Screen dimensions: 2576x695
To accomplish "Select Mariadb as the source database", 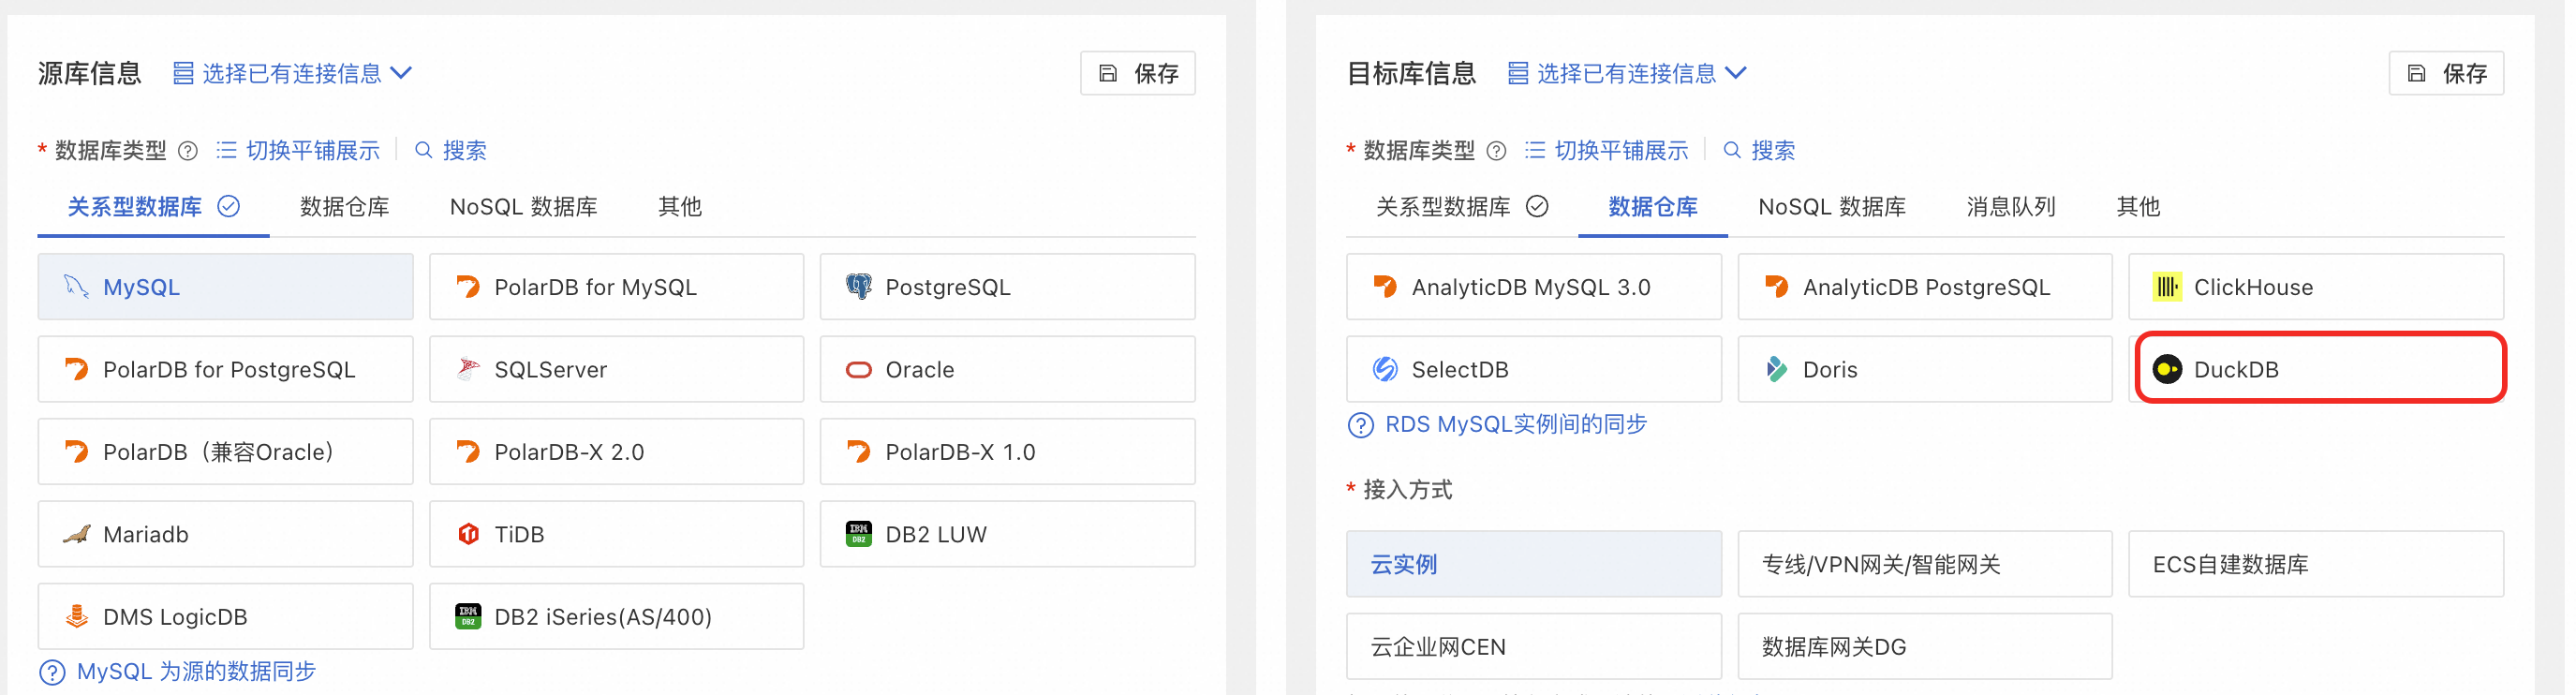I will click(225, 534).
